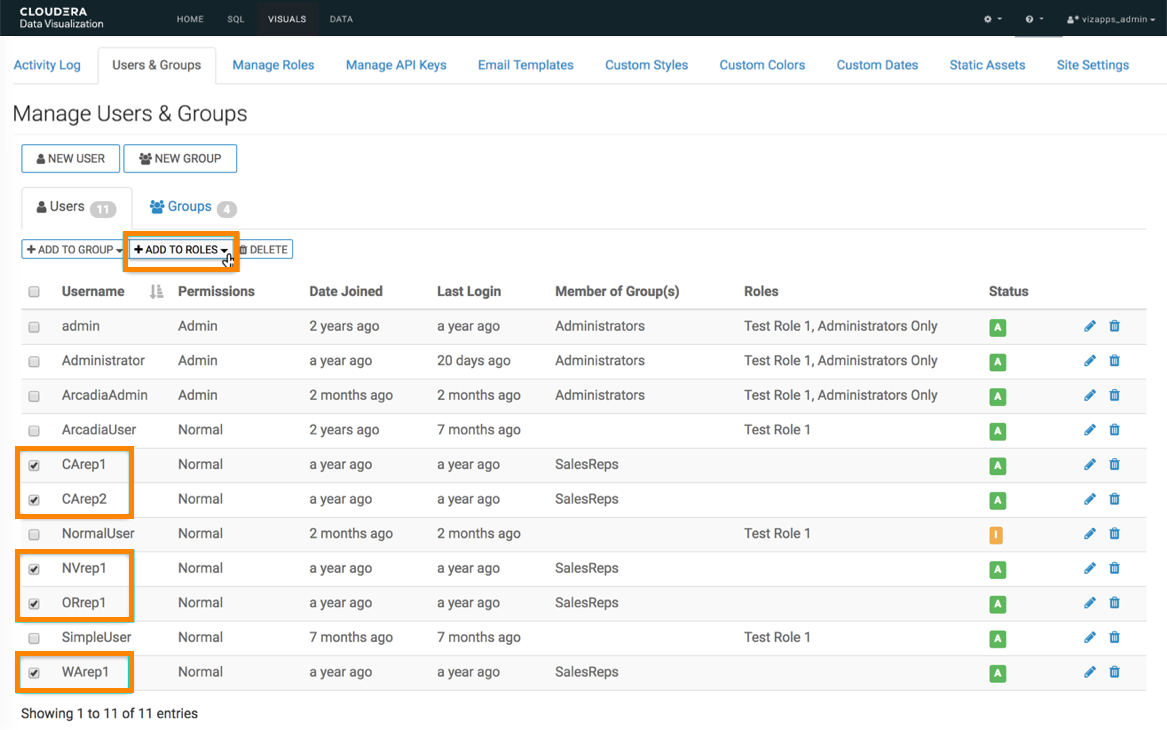Viewport: 1167px width, 730px height.
Task: Open the ADD TO ROLES dropdown
Action: (x=180, y=249)
